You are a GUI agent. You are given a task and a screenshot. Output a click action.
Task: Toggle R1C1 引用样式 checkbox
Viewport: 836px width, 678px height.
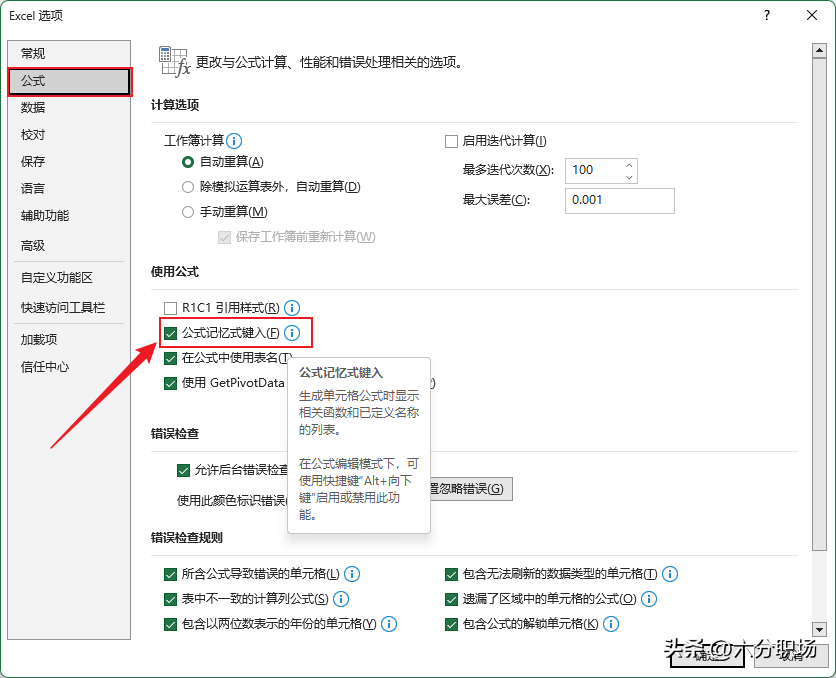point(170,308)
